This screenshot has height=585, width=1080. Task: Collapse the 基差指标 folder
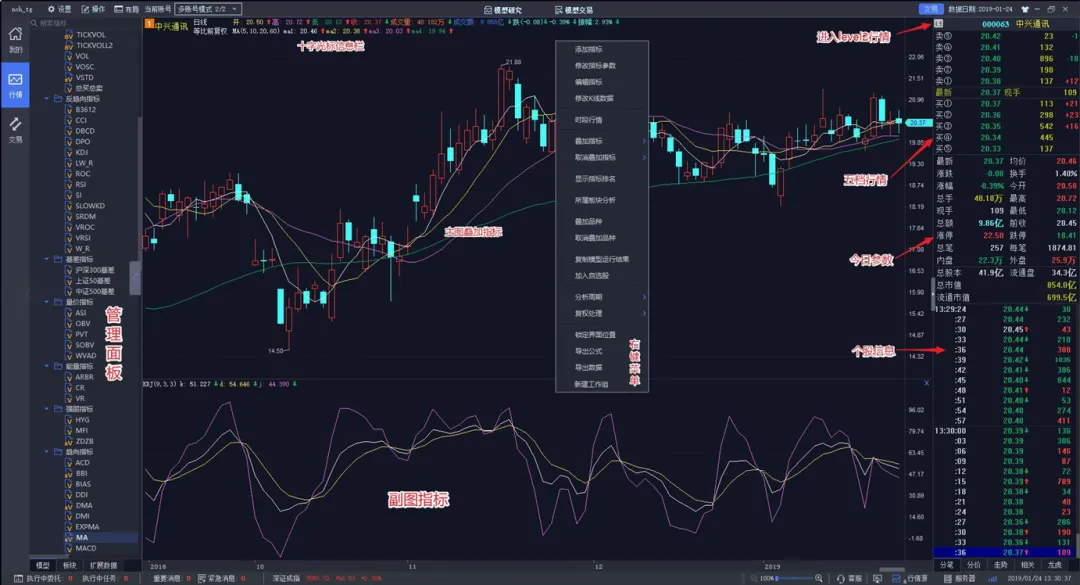pyautogui.click(x=47, y=259)
